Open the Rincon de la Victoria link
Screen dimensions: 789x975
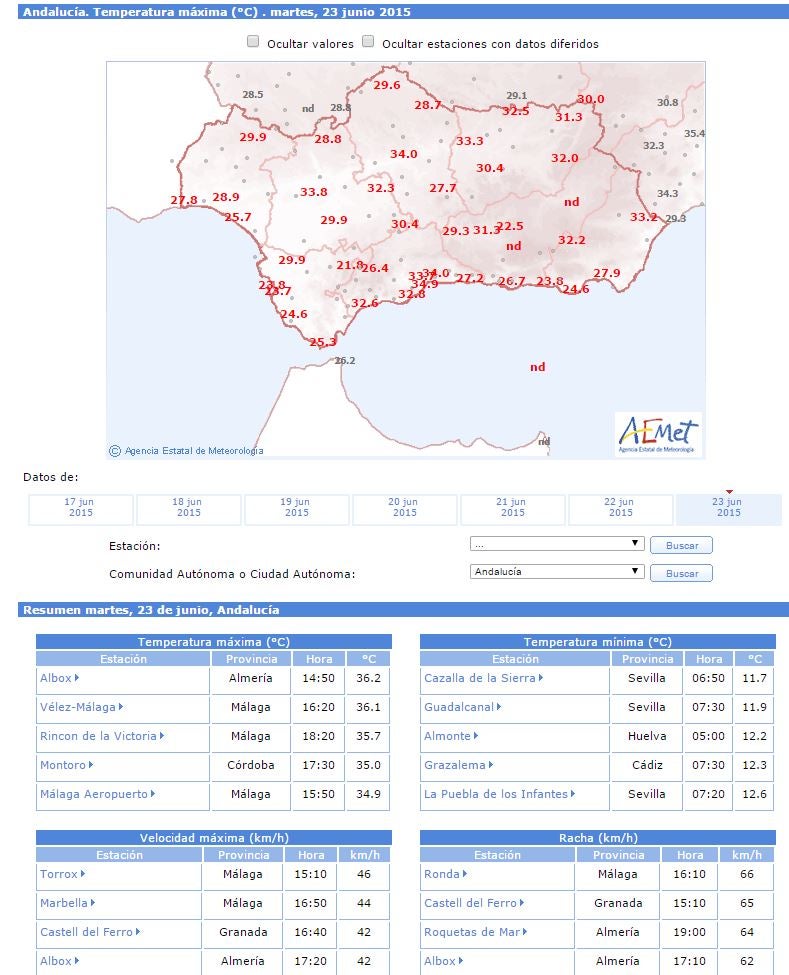click(x=98, y=736)
